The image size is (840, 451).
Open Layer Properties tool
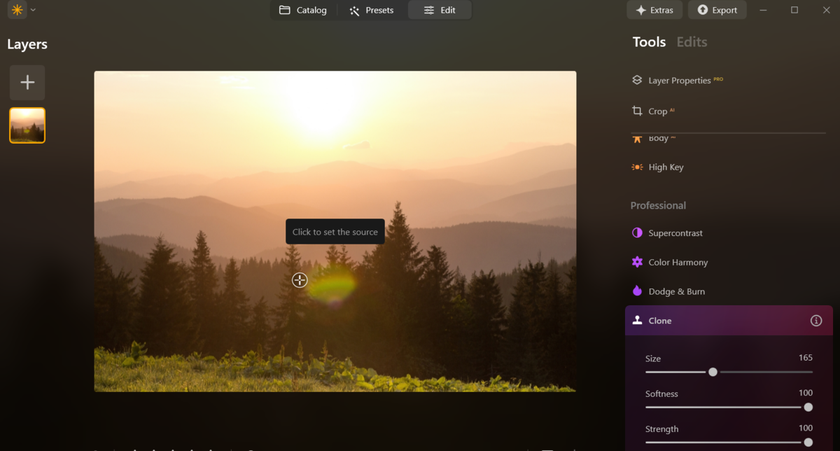(679, 80)
